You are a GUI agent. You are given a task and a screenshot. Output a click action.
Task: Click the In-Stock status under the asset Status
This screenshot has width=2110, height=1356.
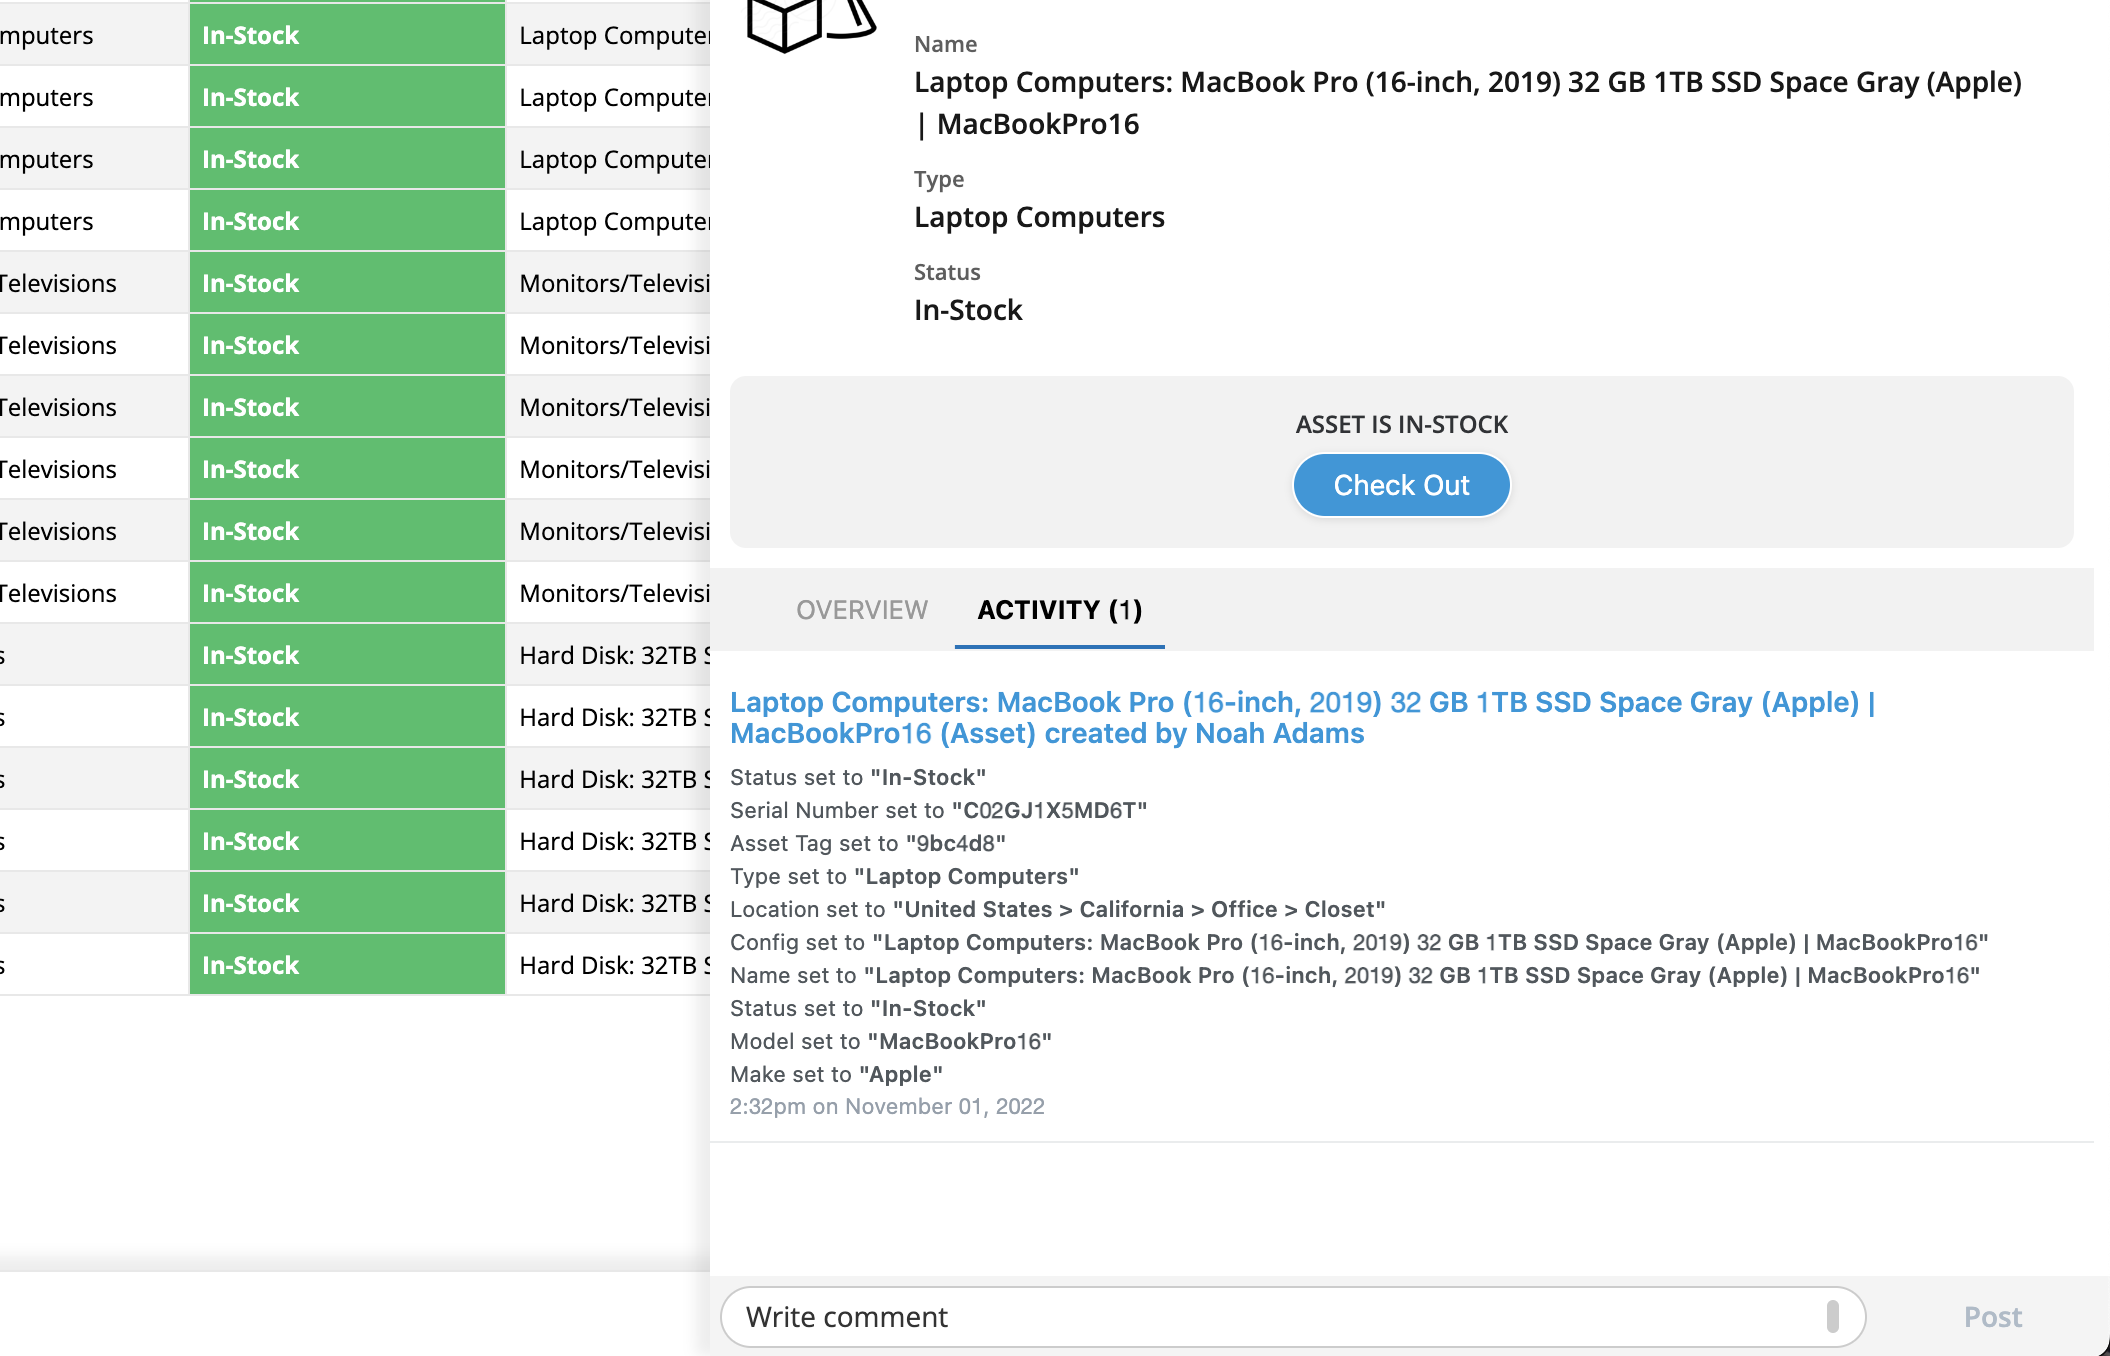click(967, 310)
